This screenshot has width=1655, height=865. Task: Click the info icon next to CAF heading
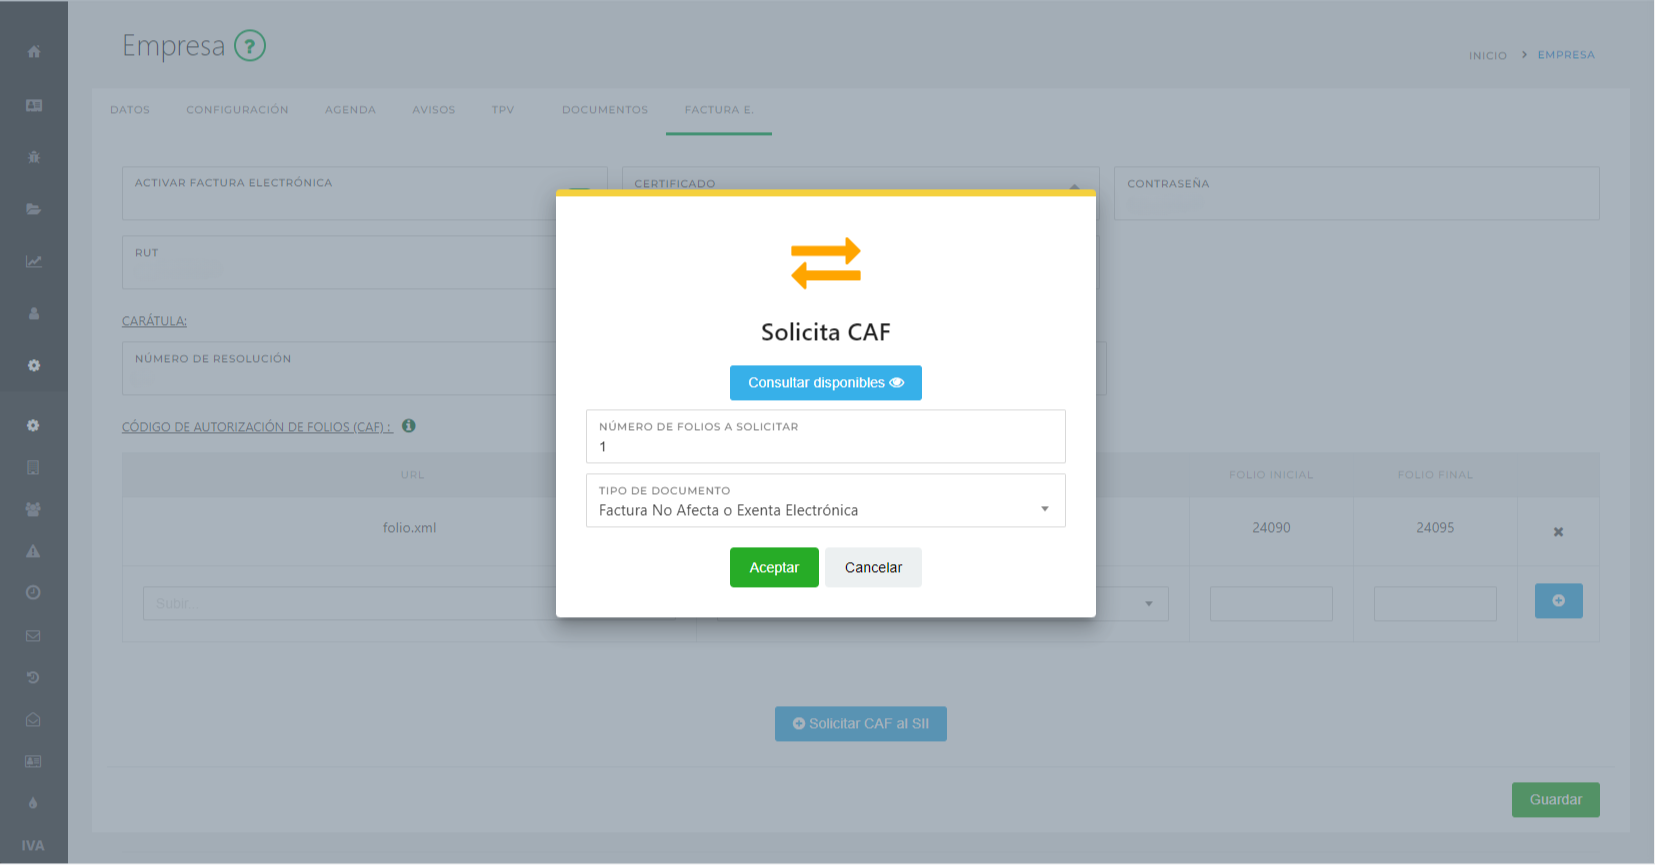coord(409,426)
